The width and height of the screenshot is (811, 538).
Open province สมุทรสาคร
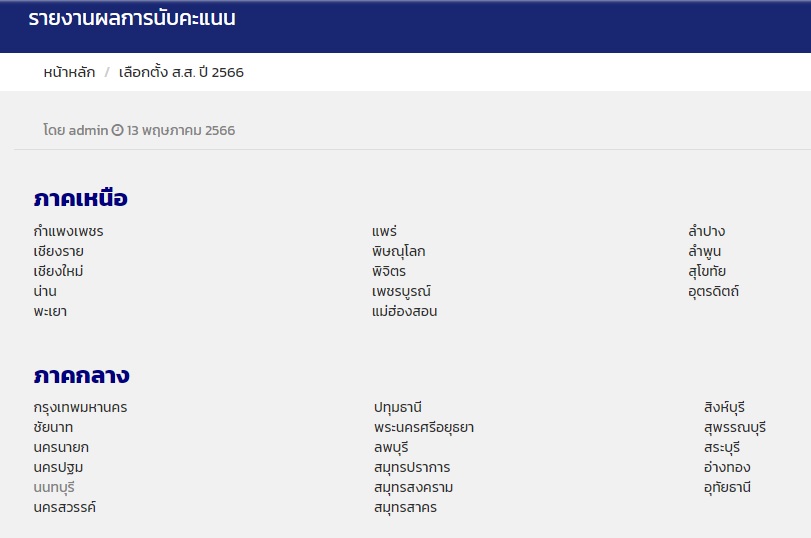[406, 507]
